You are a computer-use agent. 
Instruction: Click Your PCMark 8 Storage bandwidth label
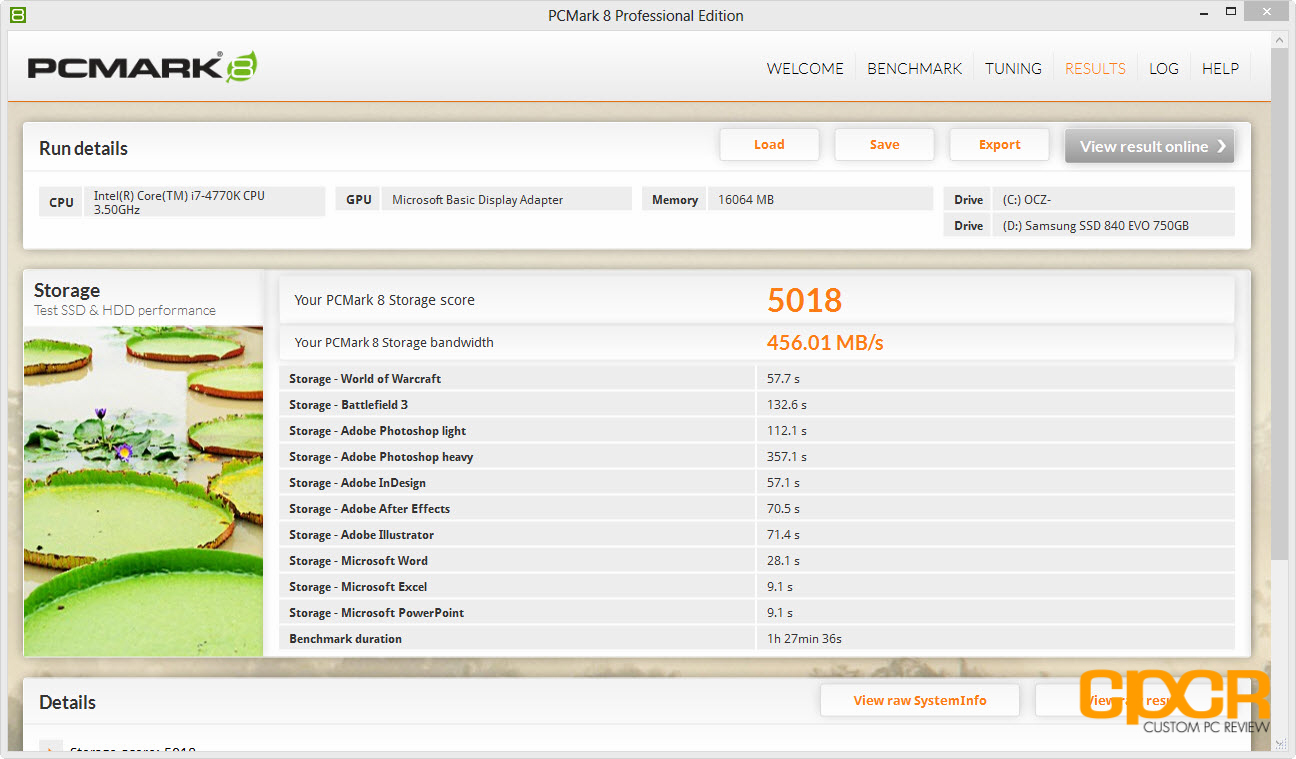pos(394,342)
